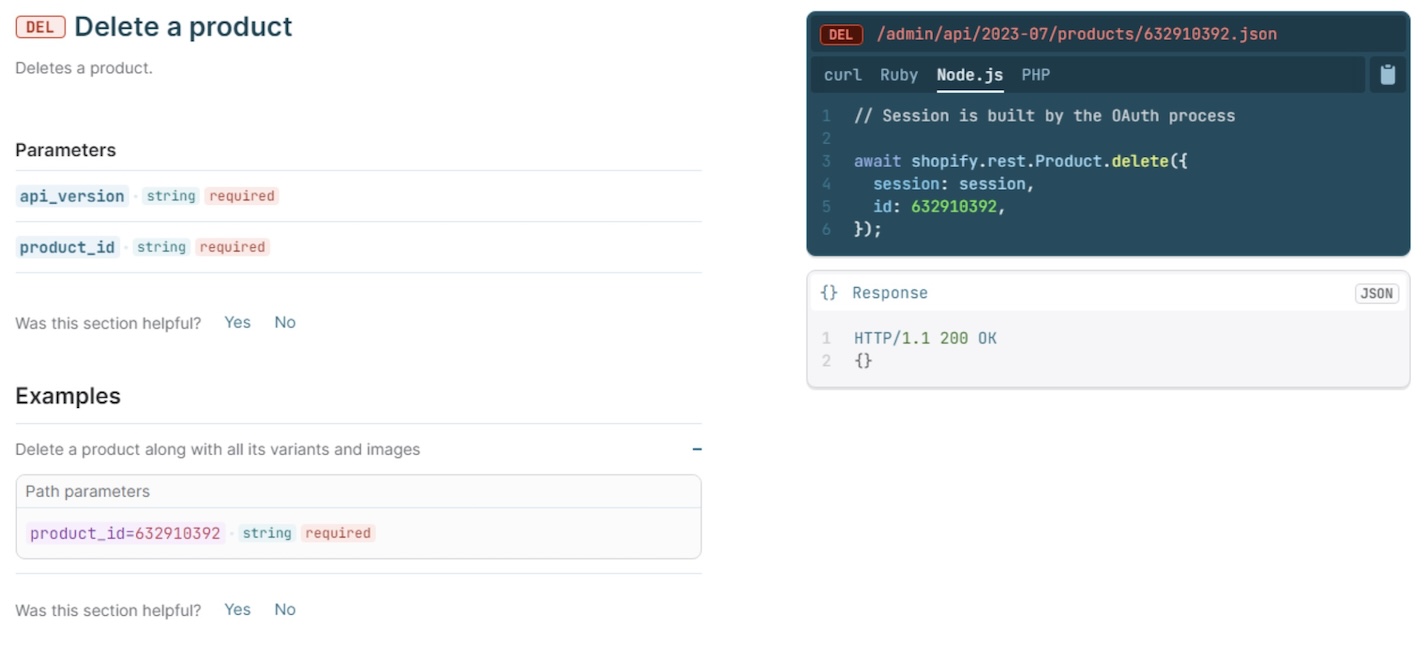Click the Deletes a product description
Viewport: 1424px width, 653px height.
coord(84,68)
